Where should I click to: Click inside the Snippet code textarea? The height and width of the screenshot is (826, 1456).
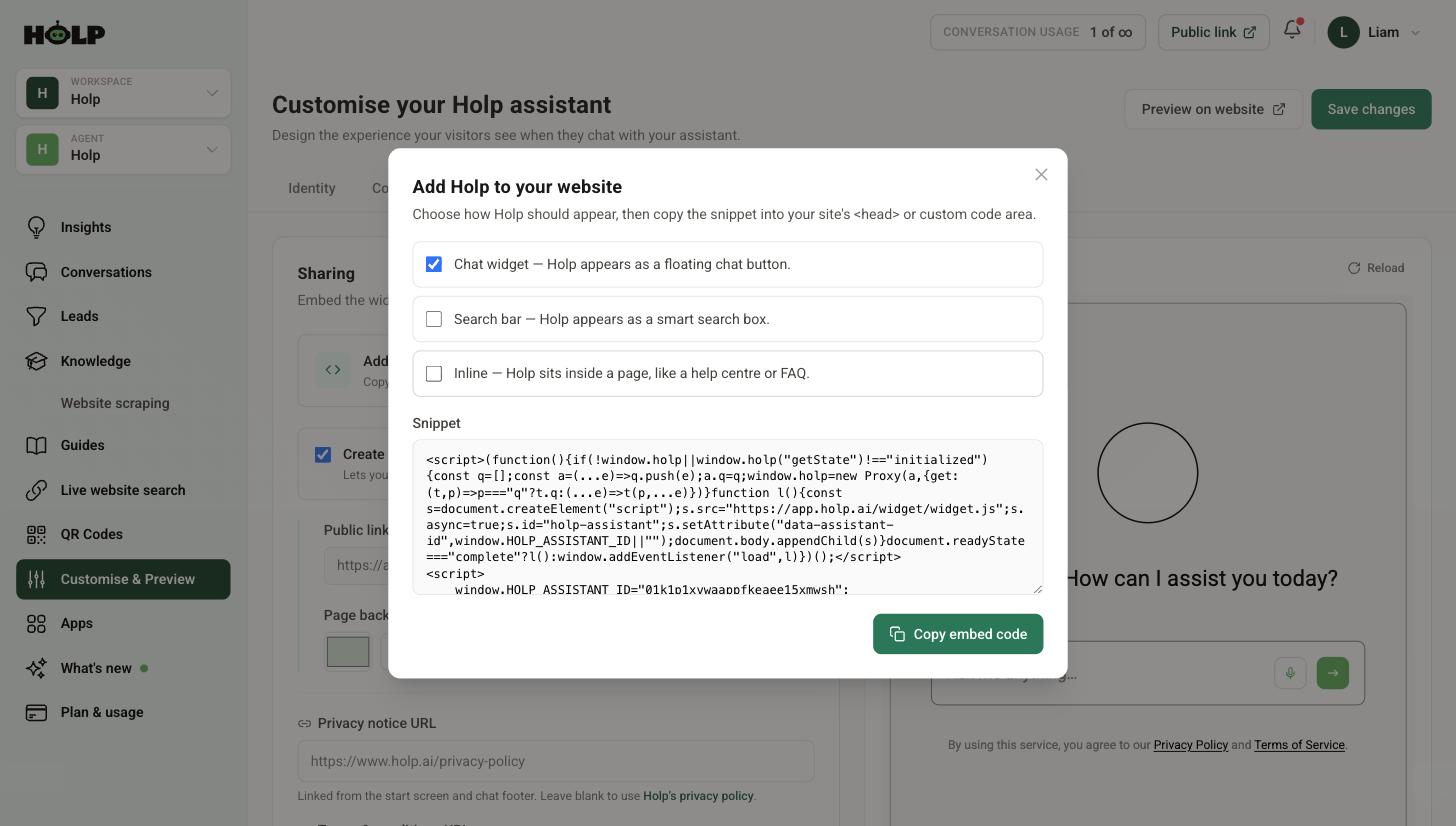(728, 517)
